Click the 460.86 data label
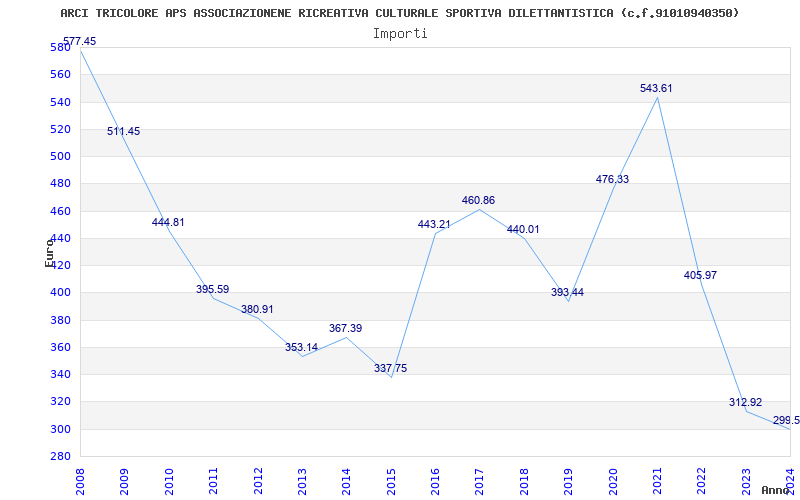This screenshot has width=800, height=500. 479,201
